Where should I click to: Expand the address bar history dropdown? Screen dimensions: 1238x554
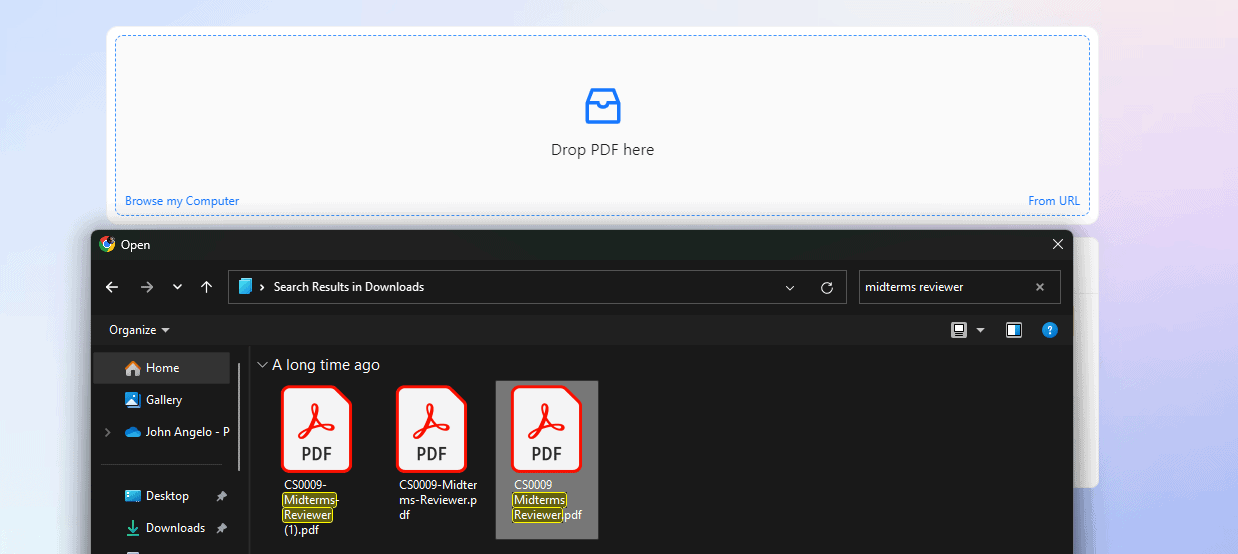790,288
